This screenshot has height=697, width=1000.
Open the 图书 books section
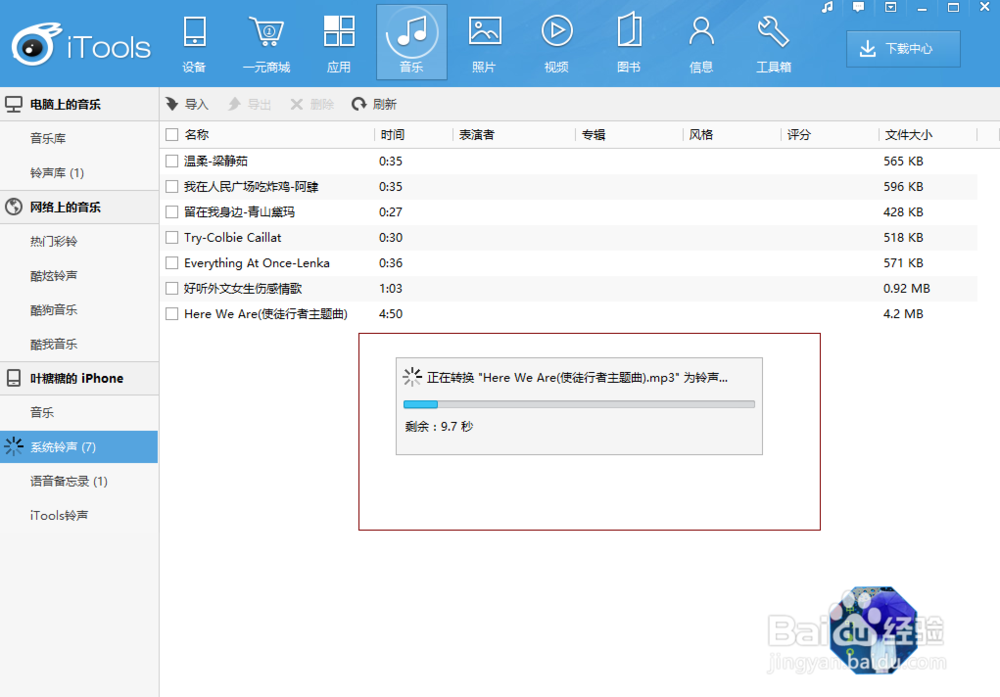point(629,43)
